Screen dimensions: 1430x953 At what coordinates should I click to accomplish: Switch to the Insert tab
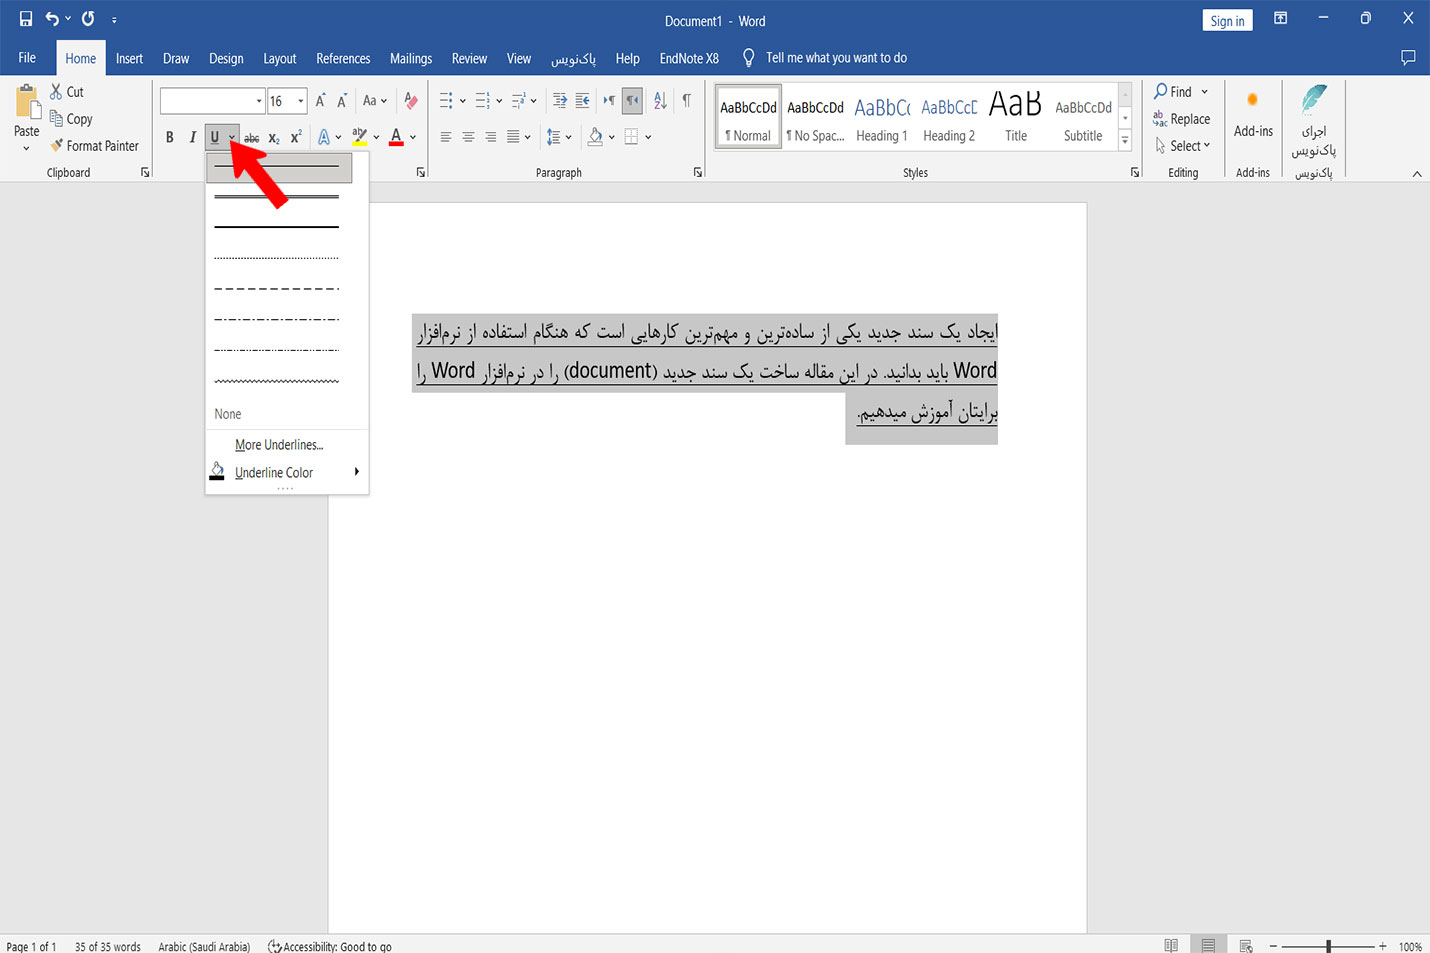pos(129,58)
